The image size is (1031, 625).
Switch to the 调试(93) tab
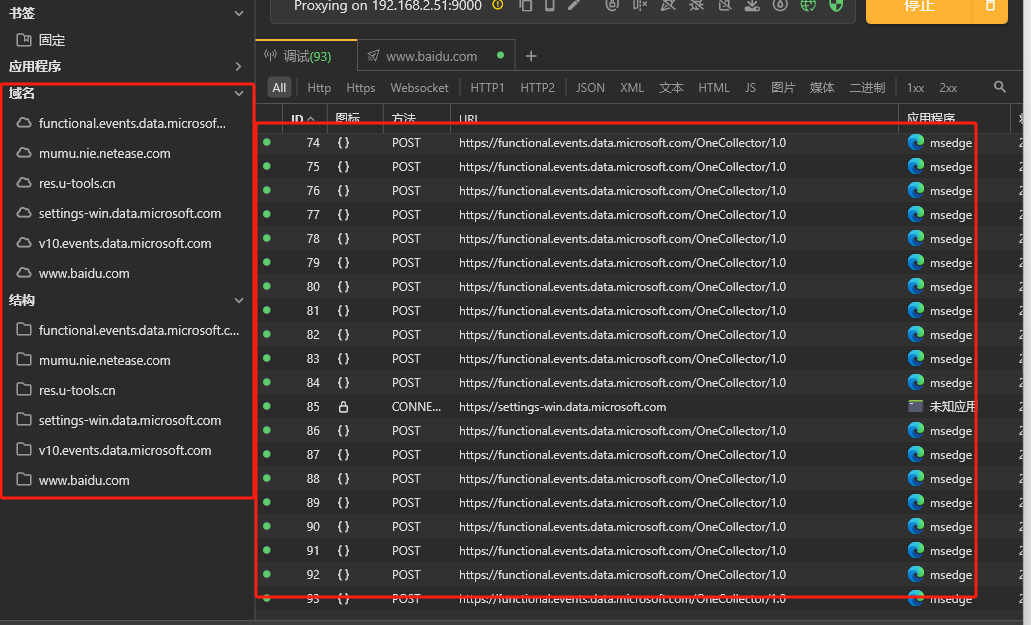coord(306,56)
